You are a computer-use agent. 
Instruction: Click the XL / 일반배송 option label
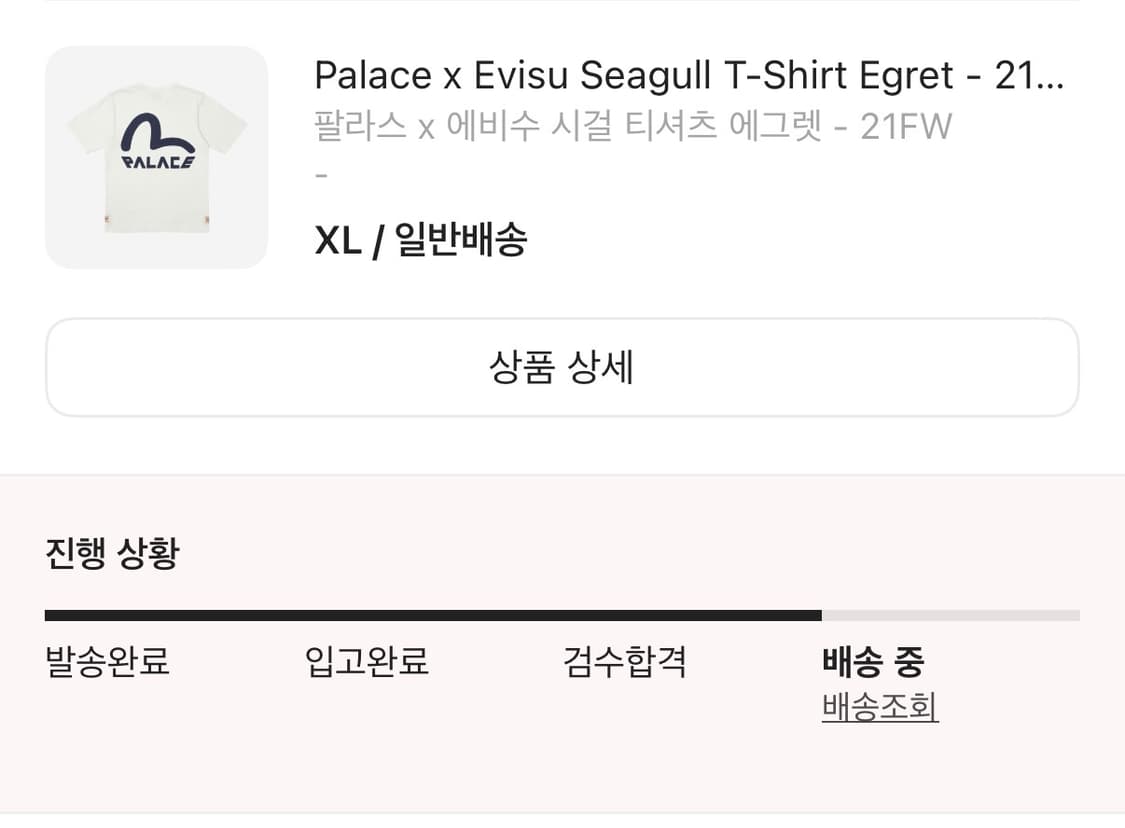click(422, 240)
